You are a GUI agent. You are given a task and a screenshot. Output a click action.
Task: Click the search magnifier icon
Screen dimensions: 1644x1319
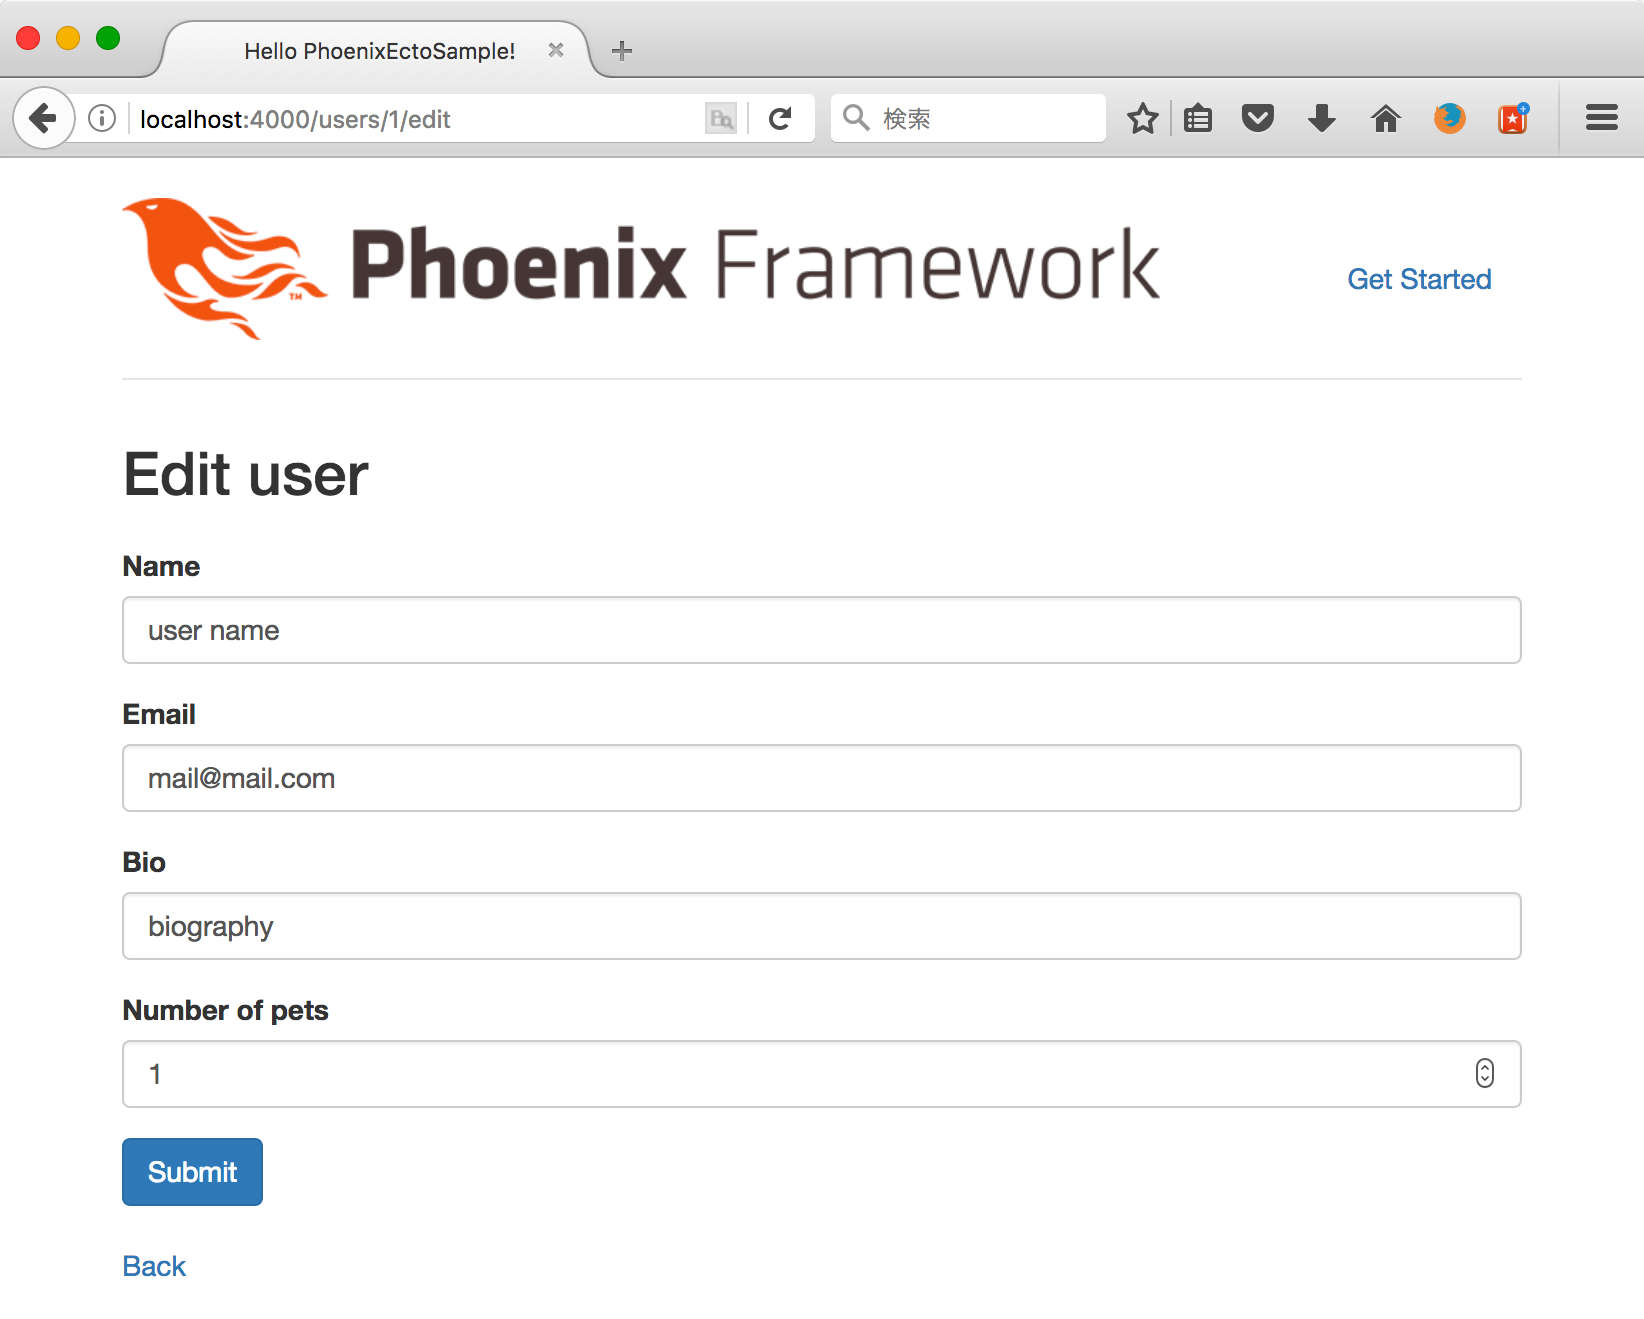coord(856,119)
